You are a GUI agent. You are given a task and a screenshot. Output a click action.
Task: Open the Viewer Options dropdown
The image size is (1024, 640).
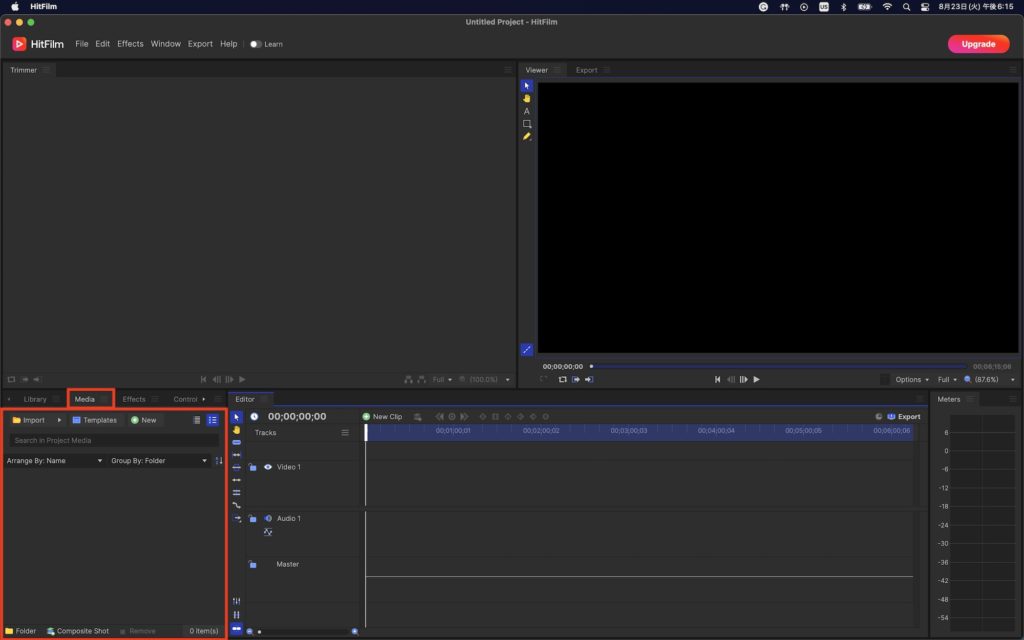click(x=912, y=380)
